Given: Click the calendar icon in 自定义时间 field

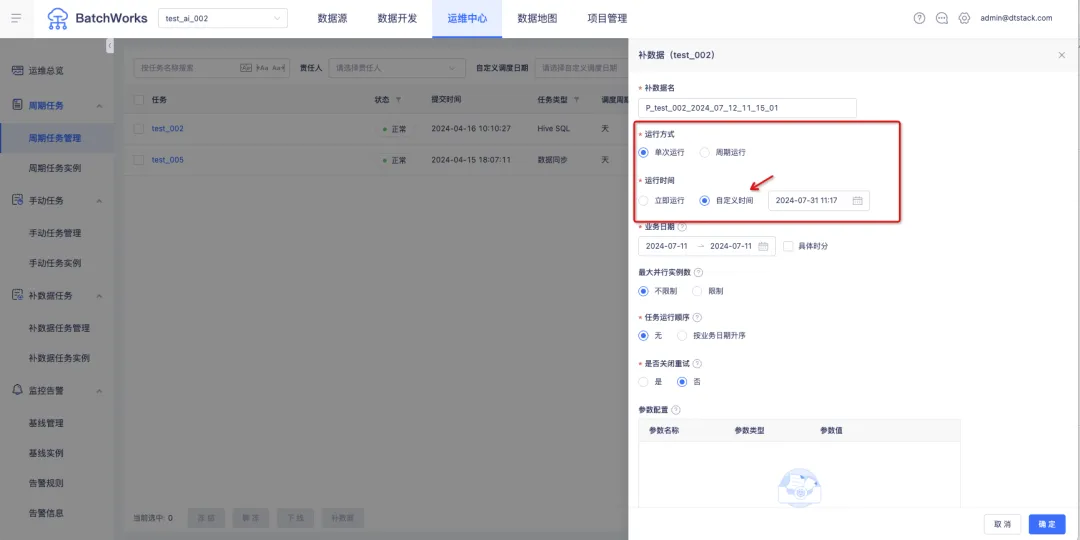Looking at the screenshot, I should pyautogui.click(x=858, y=200).
